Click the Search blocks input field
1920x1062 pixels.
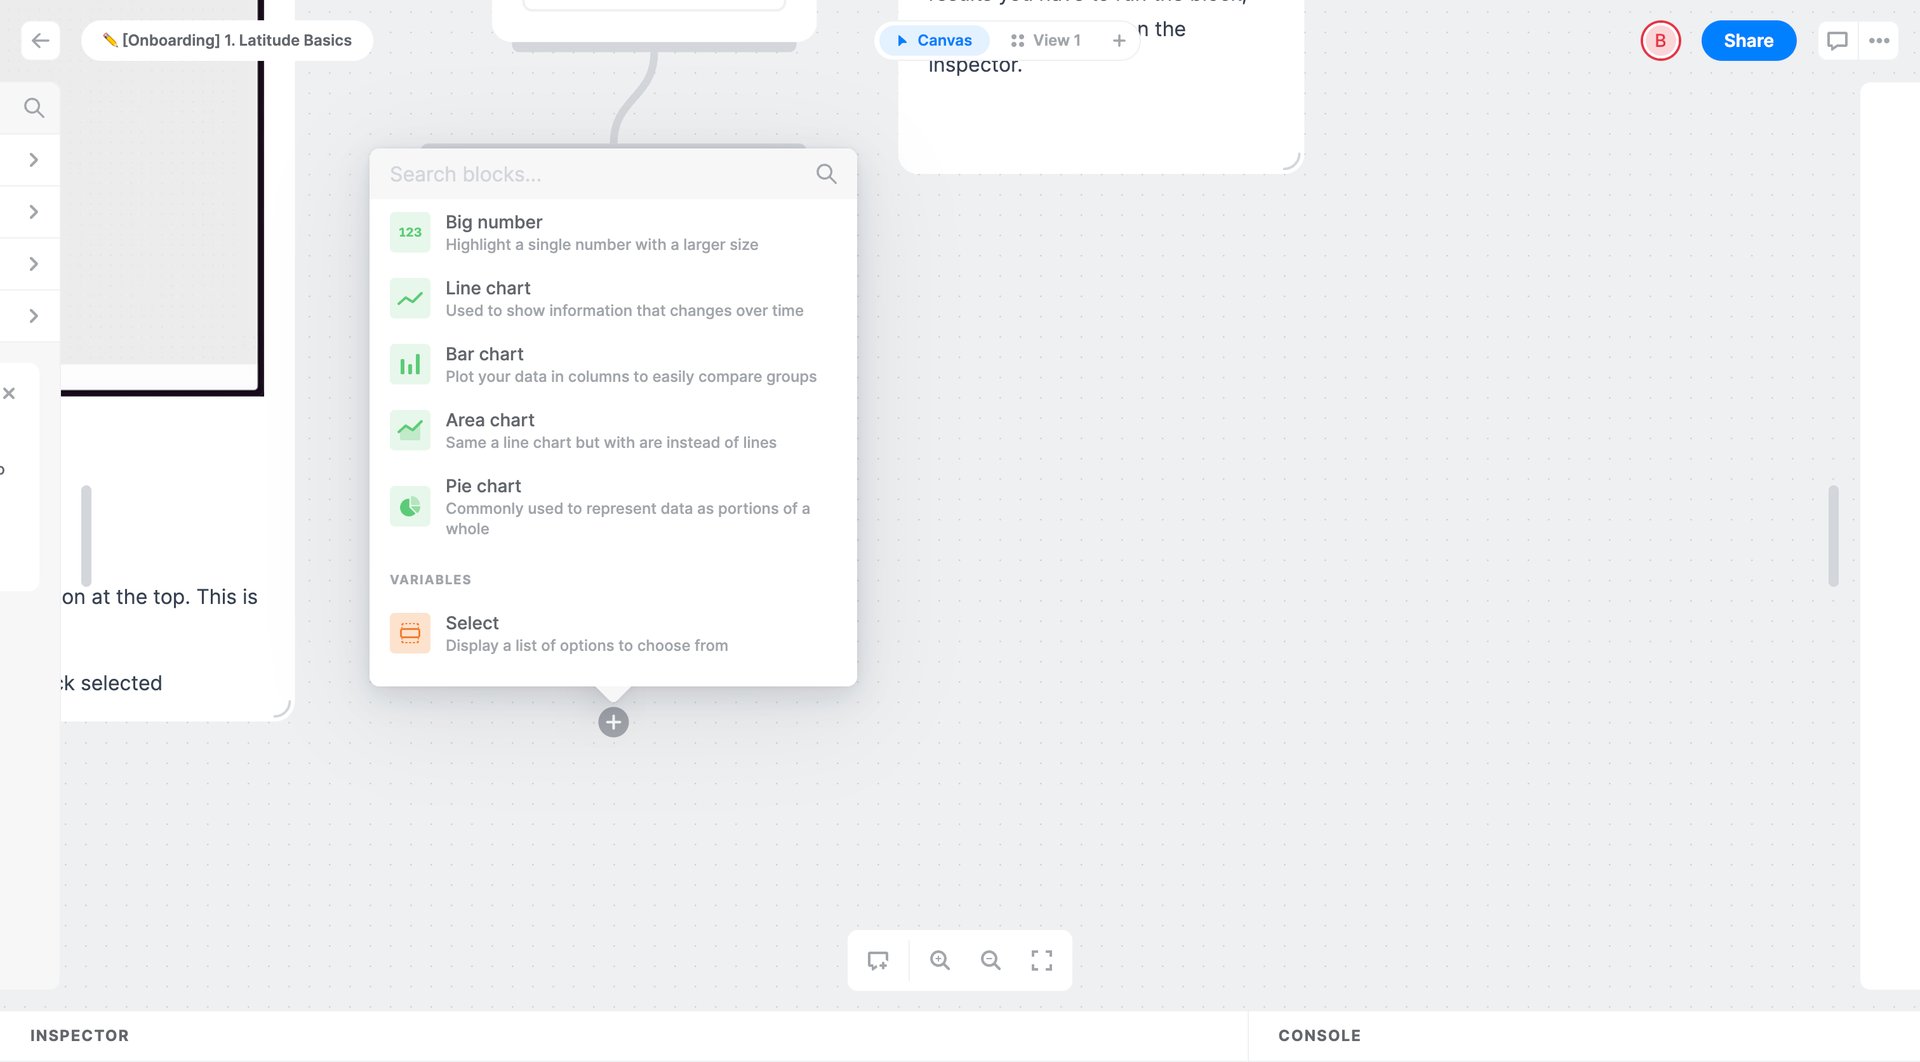point(590,173)
